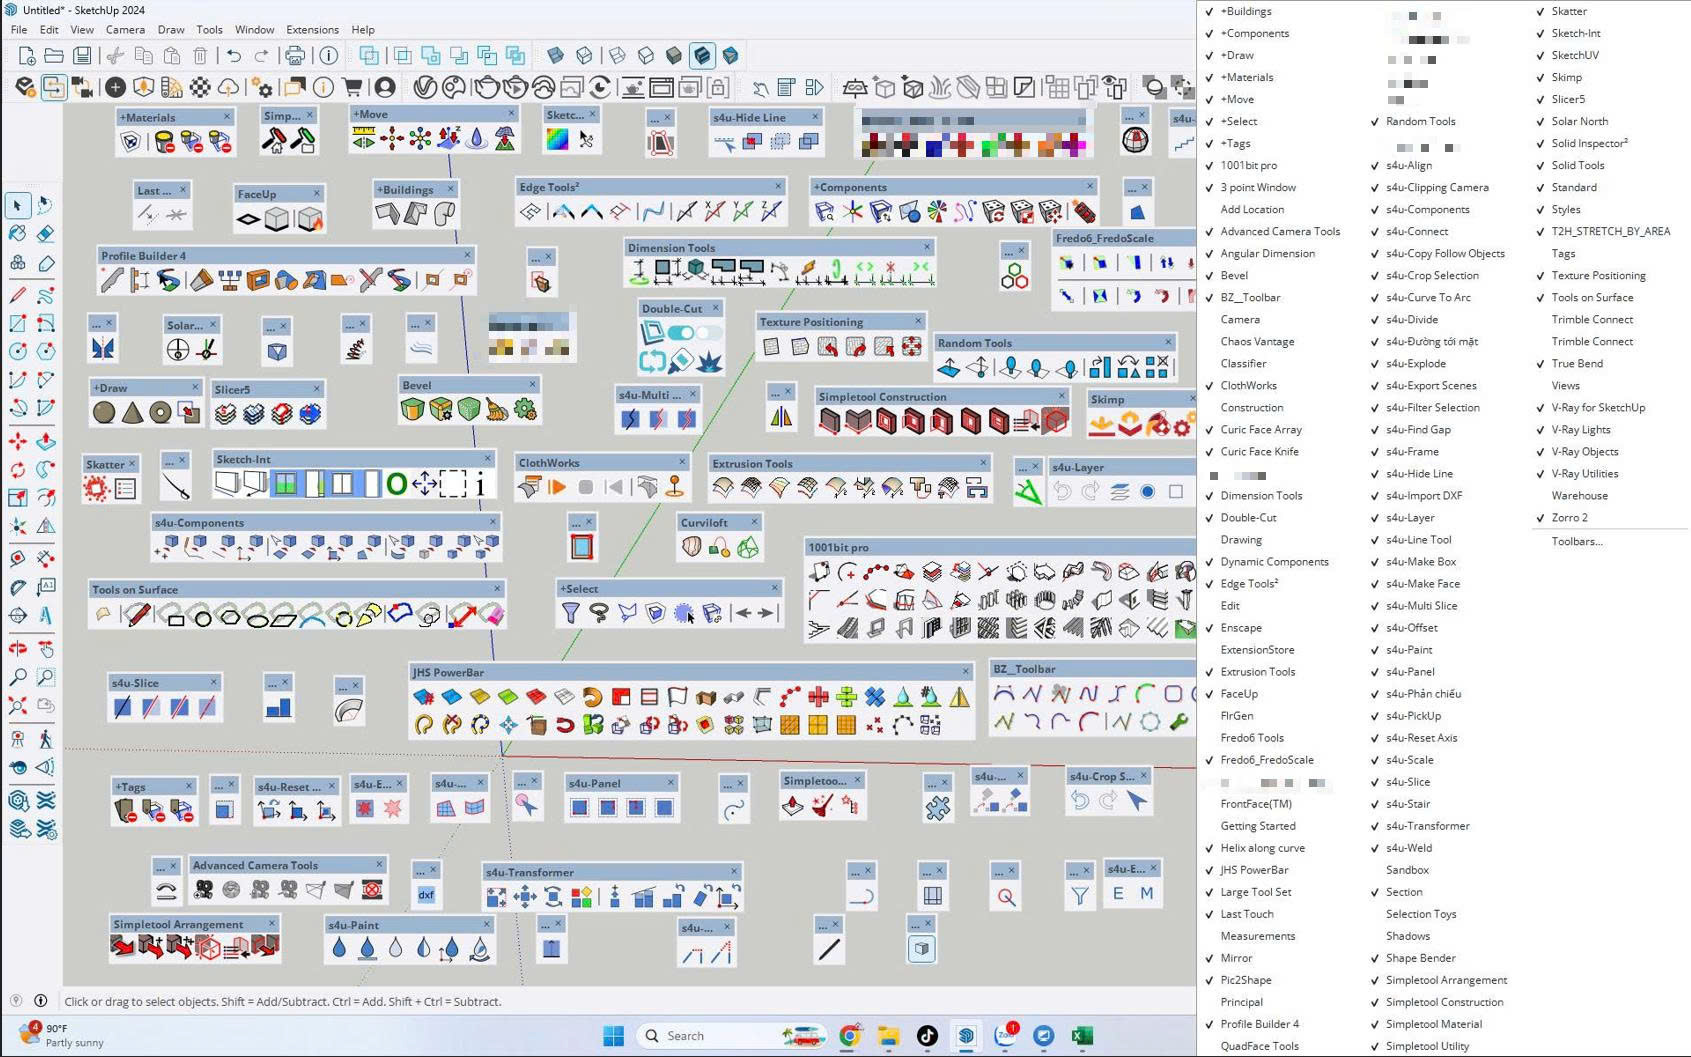1691x1057 pixels.
Task: Click red pencil icon in Tools on Surface
Action: tap(138, 615)
